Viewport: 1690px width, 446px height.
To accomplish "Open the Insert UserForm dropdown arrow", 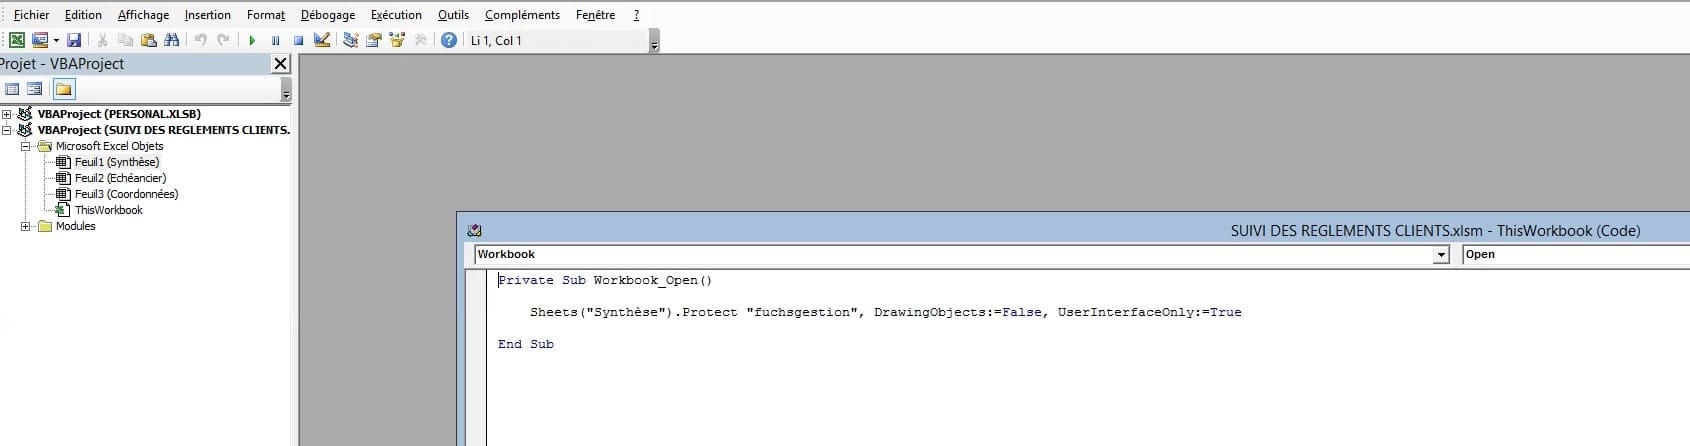I will 56,40.
